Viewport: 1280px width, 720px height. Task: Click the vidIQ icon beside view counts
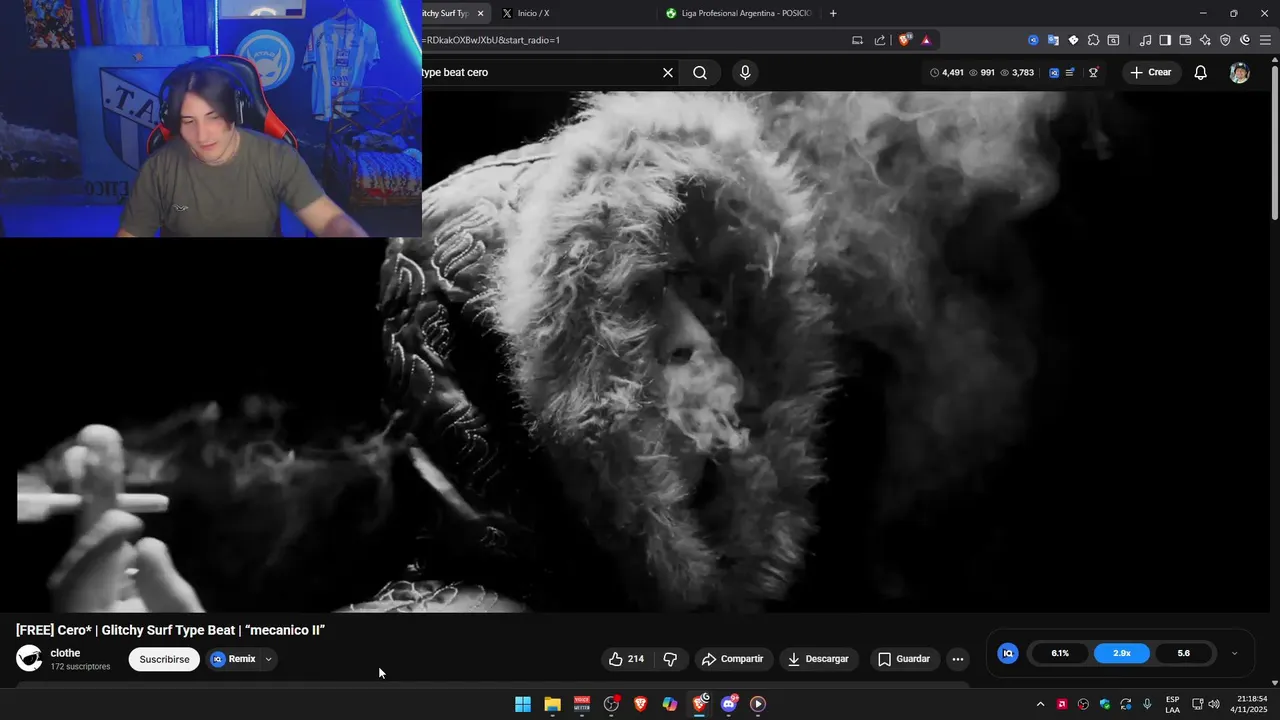[1053, 72]
